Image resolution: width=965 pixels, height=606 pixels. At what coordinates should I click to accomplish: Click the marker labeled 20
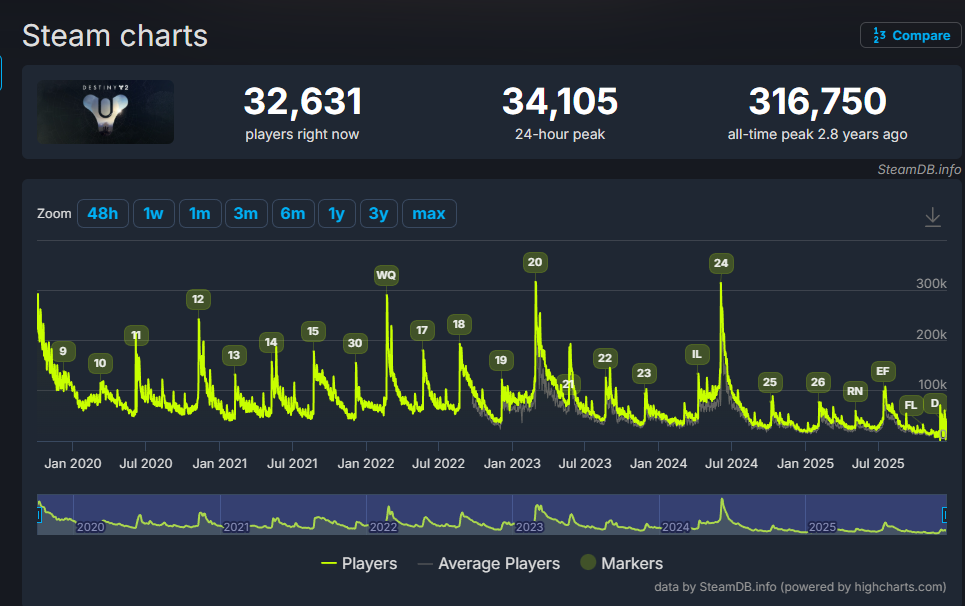(535, 262)
